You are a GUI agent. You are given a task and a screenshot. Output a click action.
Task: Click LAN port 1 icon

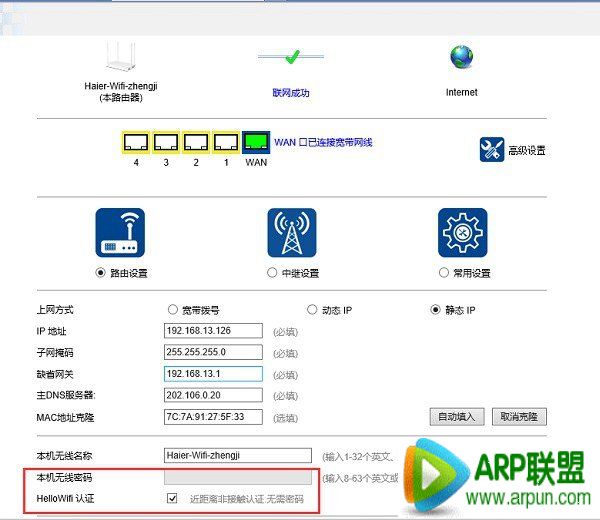click(x=226, y=142)
